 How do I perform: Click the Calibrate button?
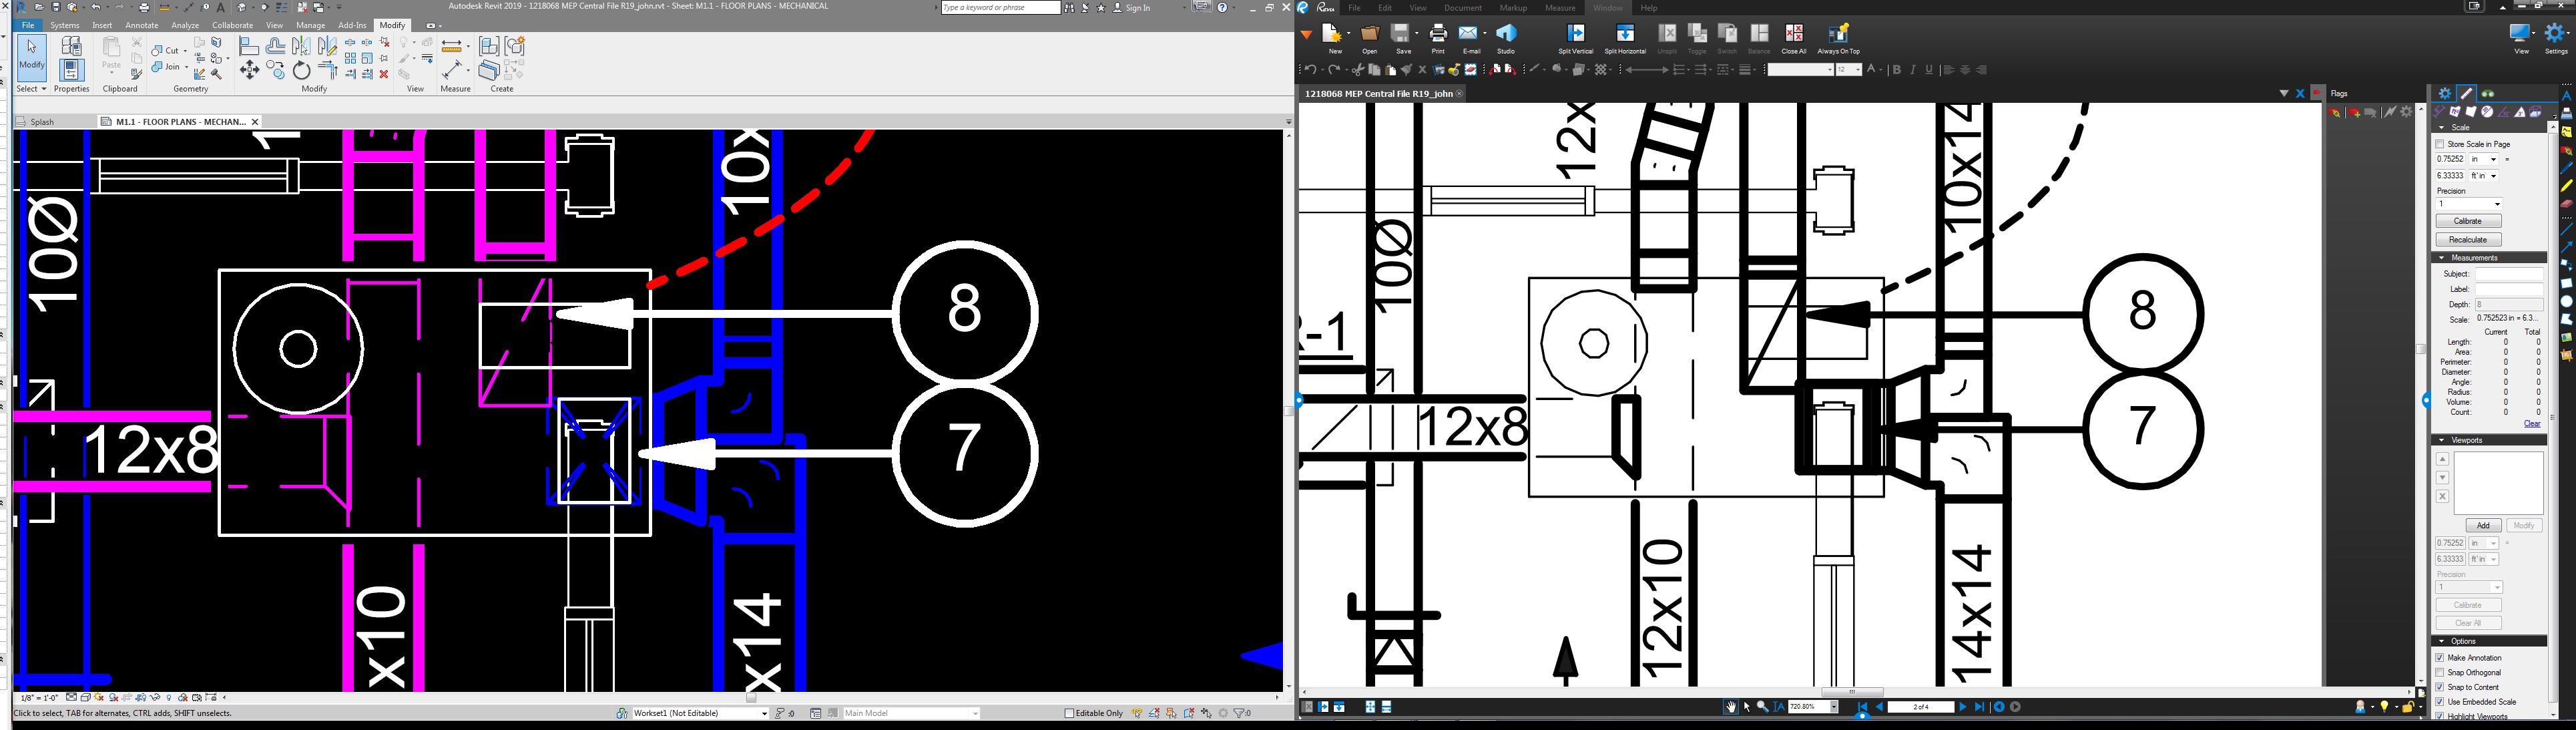pyautogui.click(x=2467, y=220)
